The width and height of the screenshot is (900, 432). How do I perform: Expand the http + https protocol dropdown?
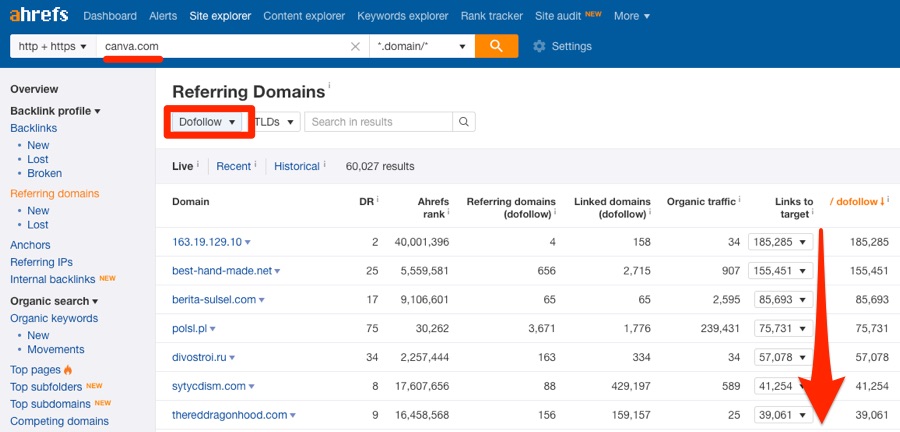click(x=53, y=46)
